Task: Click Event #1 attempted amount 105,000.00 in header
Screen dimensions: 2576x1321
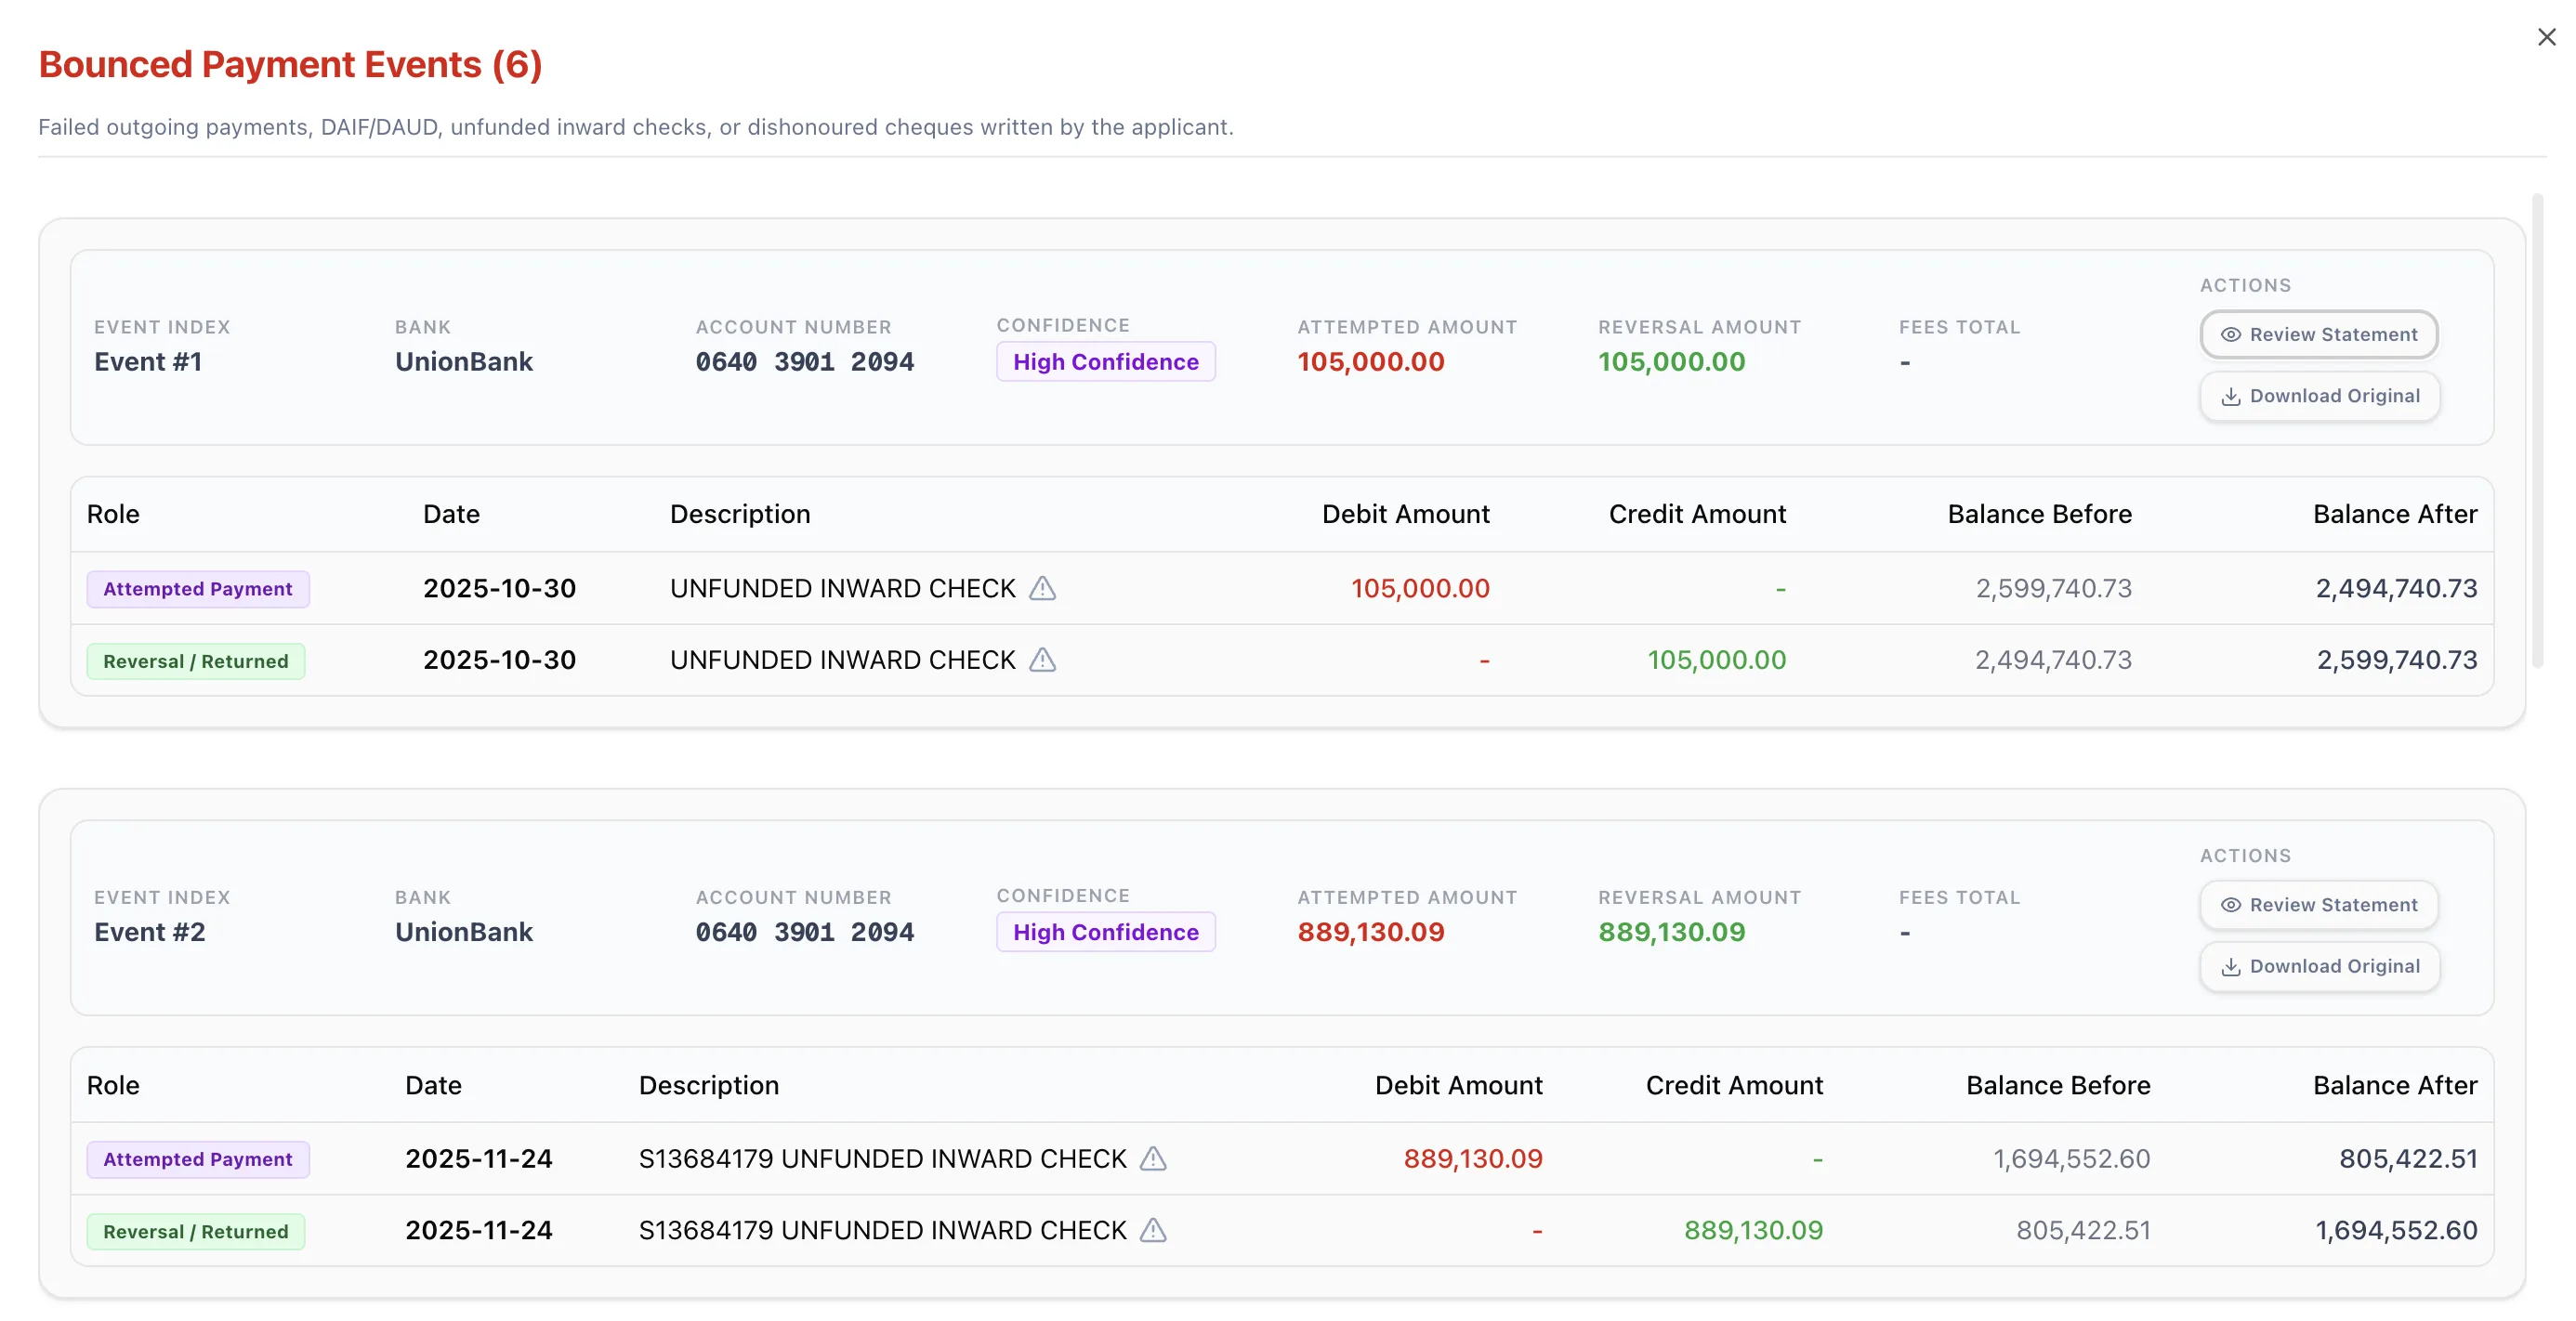Action: (1370, 361)
